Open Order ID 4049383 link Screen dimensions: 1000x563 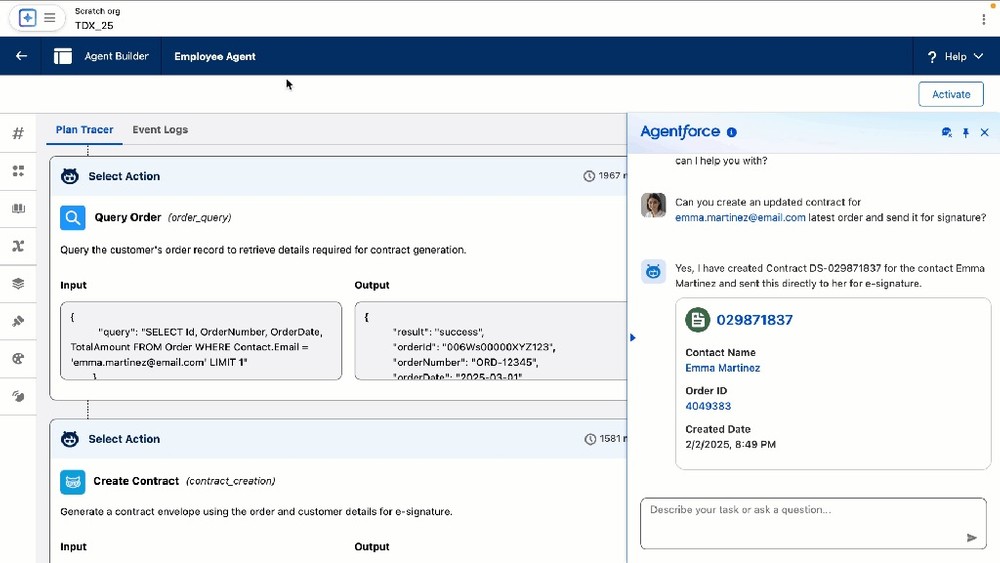(708, 406)
